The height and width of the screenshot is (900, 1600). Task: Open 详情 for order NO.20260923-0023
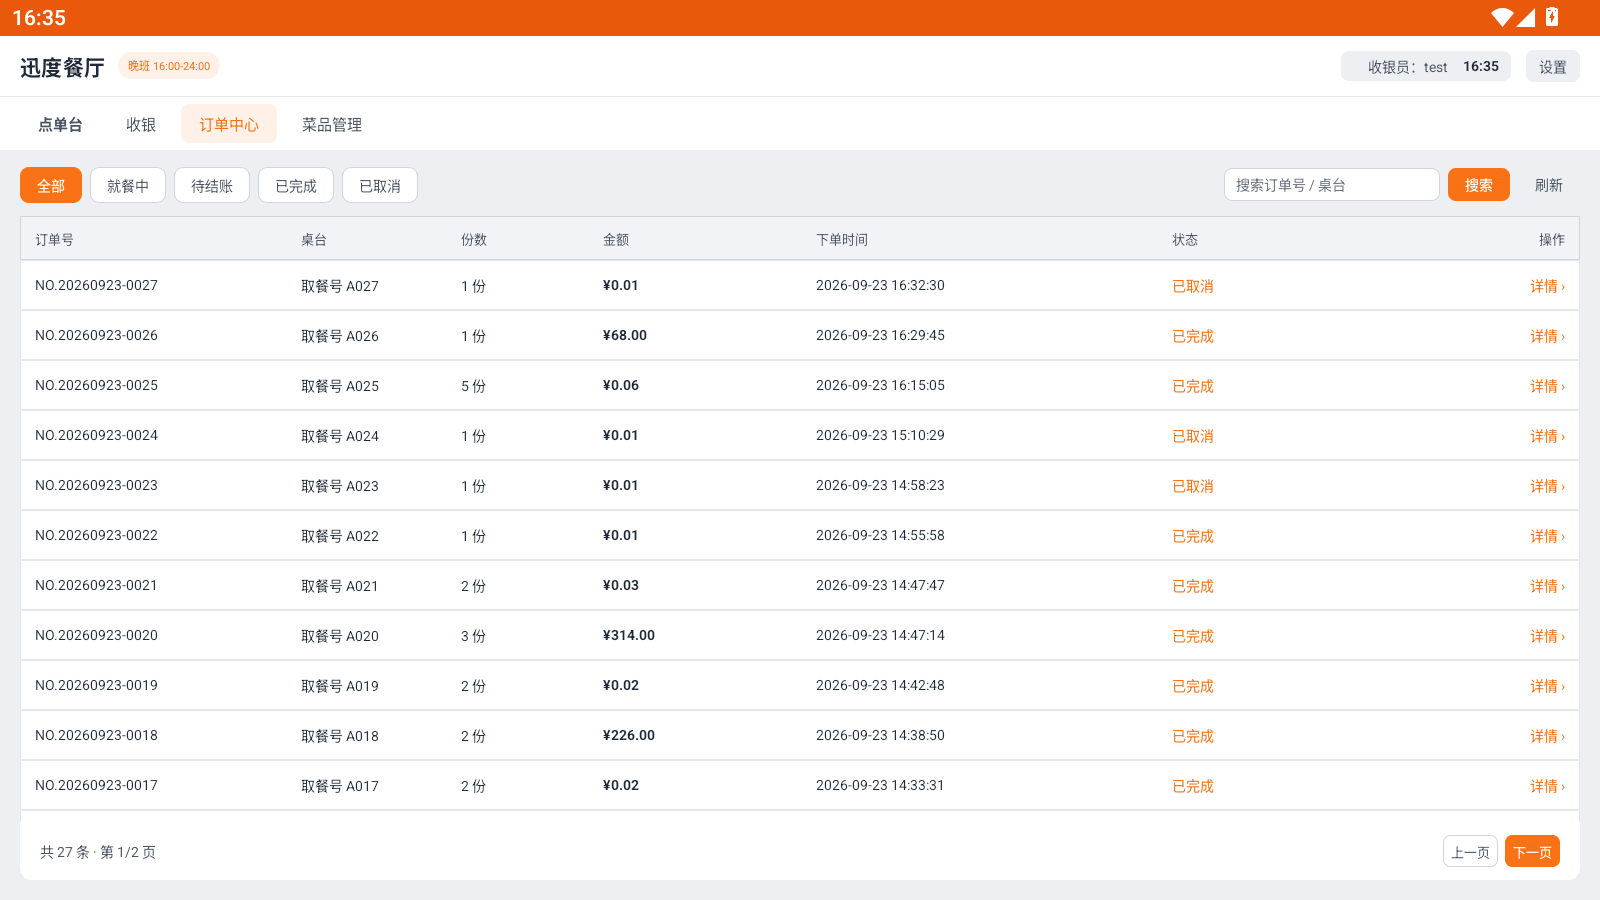click(x=1547, y=486)
